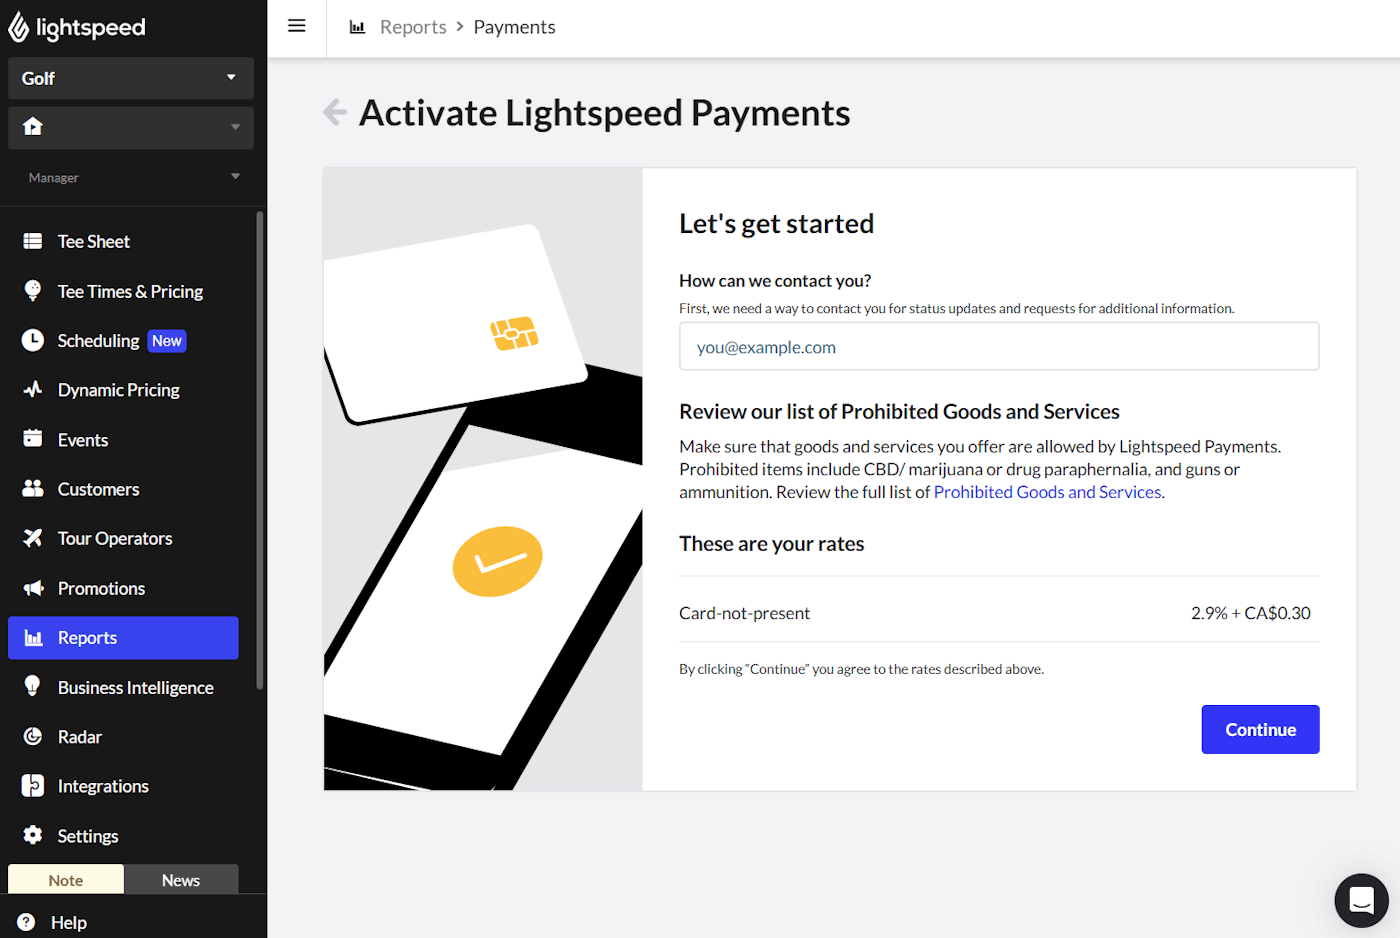Click the Reports bar chart sidebar icon
This screenshot has height=938, width=1400.
point(33,637)
